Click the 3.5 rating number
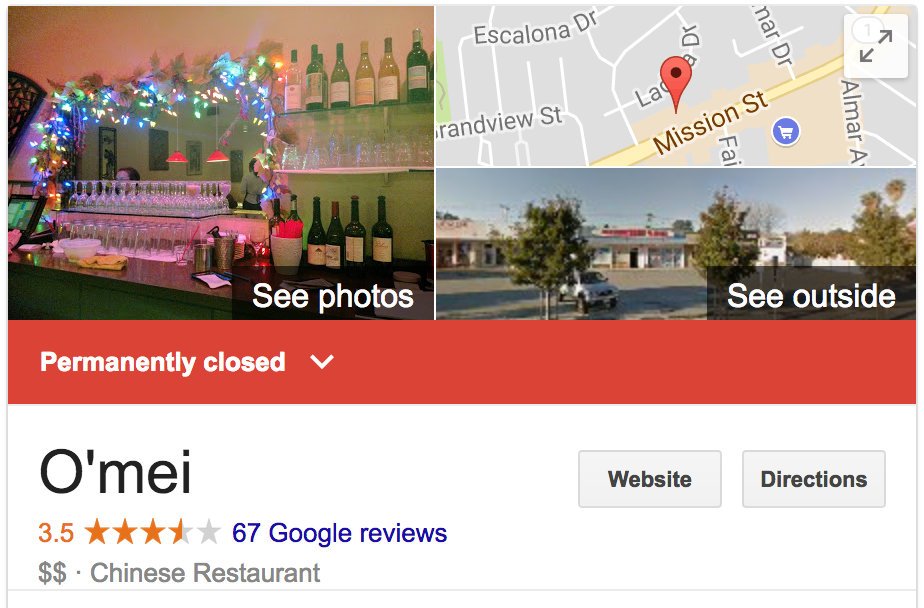Screen dimensions: 924x608 56,533
